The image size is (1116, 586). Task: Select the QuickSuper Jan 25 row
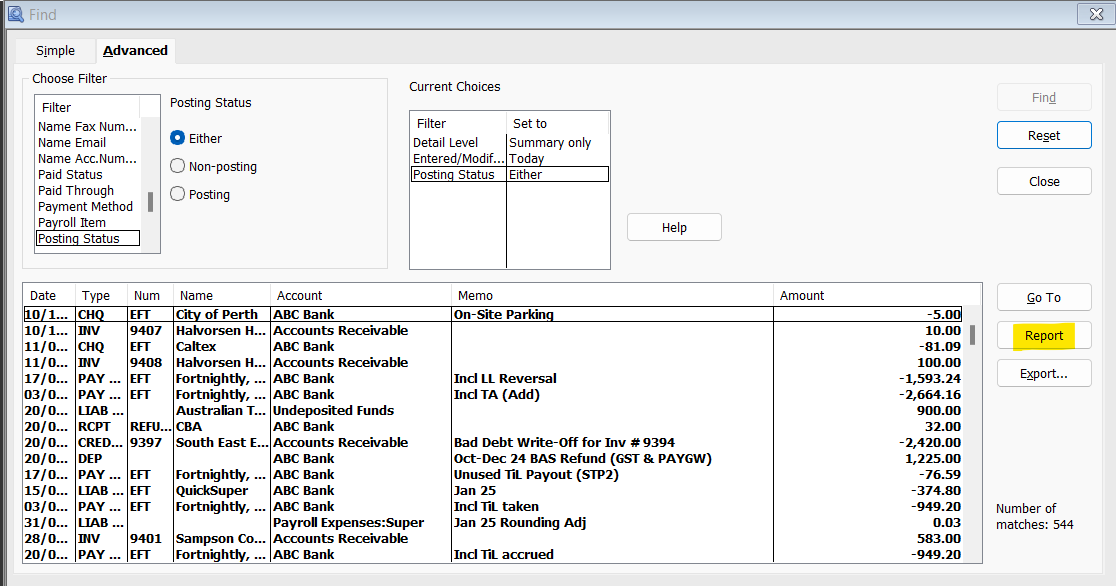(493, 491)
